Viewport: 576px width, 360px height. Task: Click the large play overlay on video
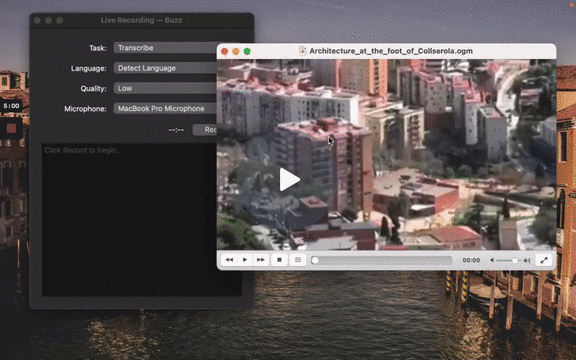pyautogui.click(x=289, y=180)
